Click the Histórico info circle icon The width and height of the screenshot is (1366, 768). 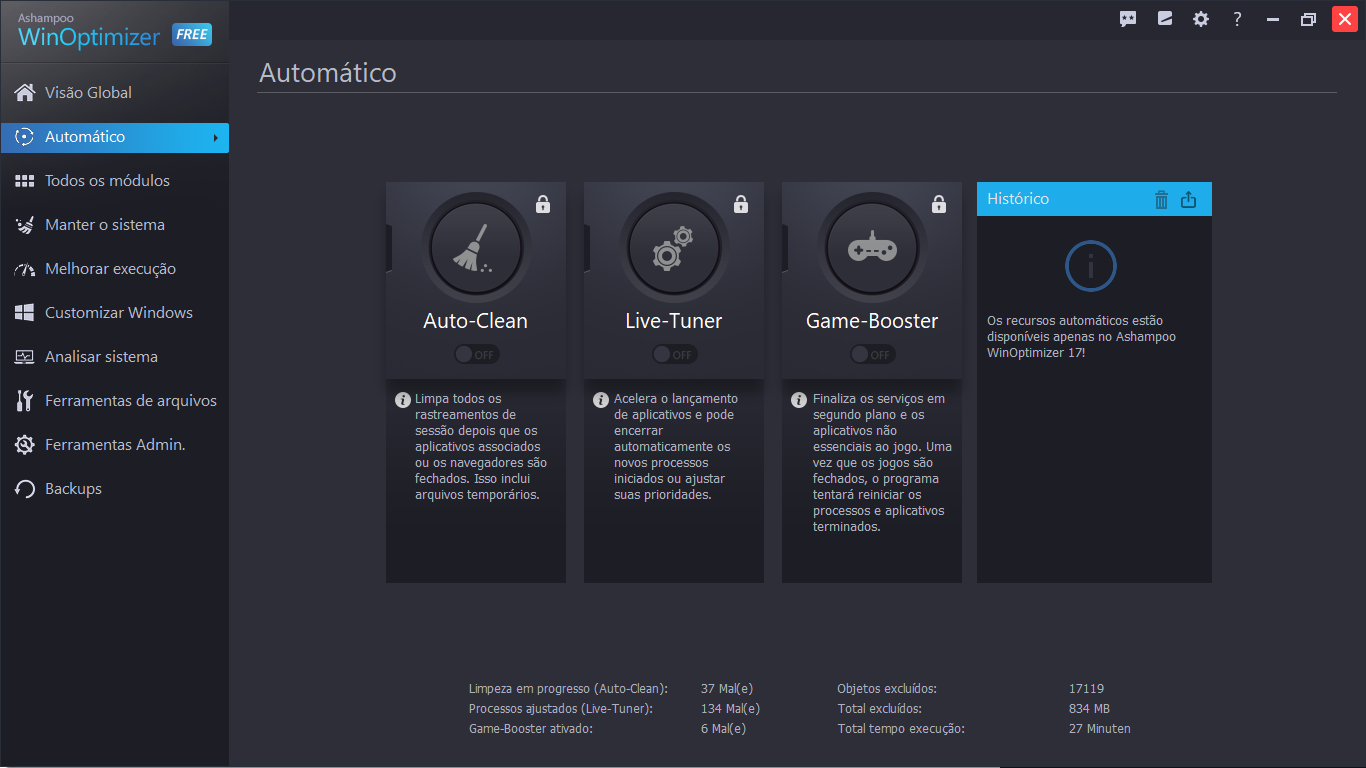pos(1091,266)
